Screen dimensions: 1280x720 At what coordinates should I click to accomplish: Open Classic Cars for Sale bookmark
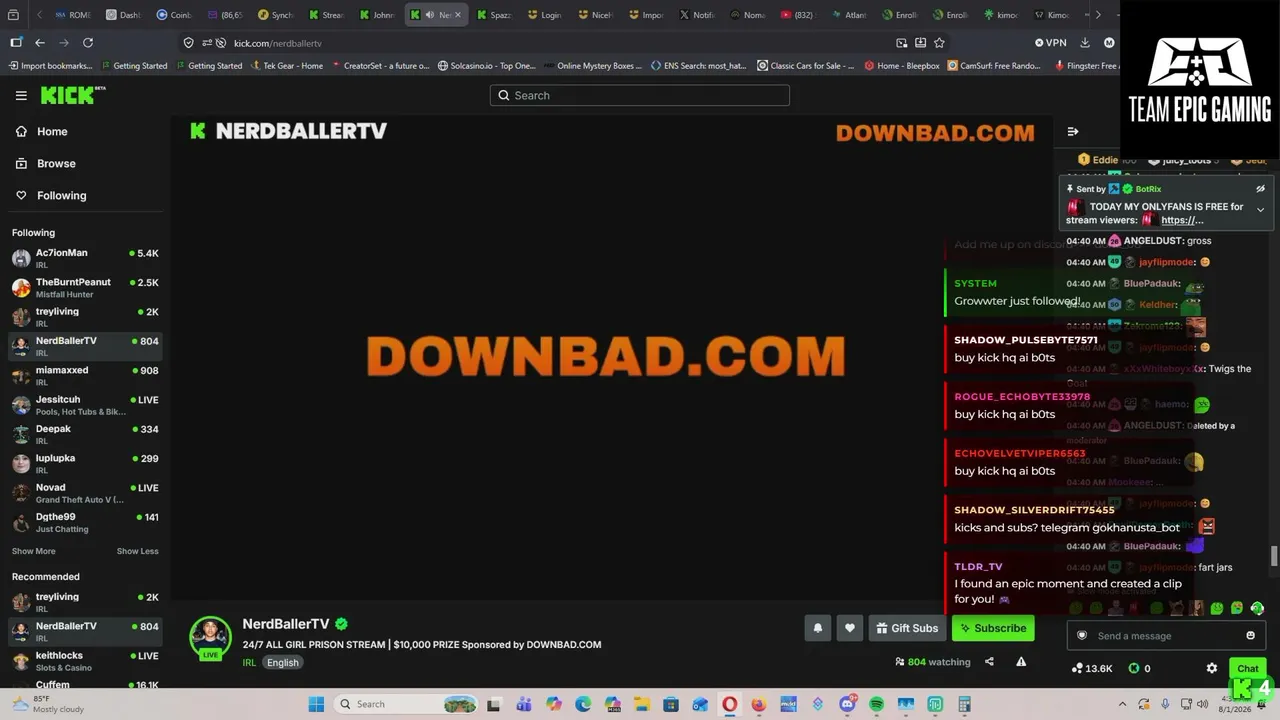[806, 66]
